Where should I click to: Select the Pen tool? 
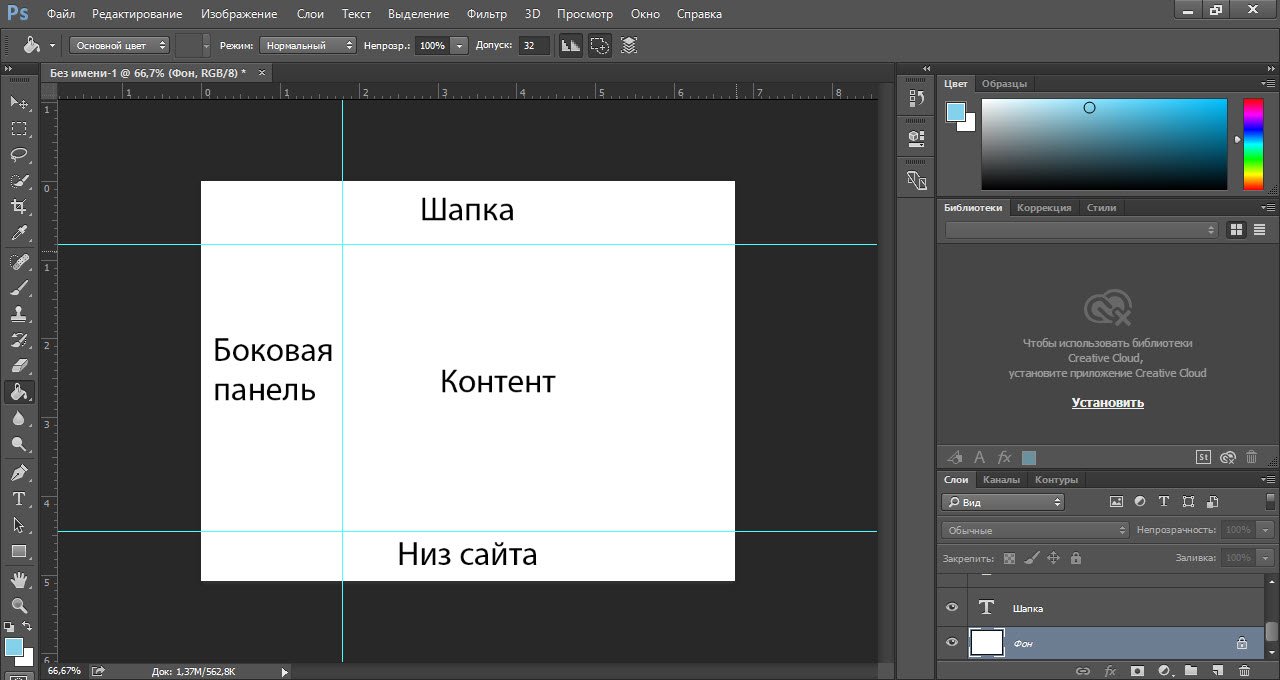coord(18,472)
